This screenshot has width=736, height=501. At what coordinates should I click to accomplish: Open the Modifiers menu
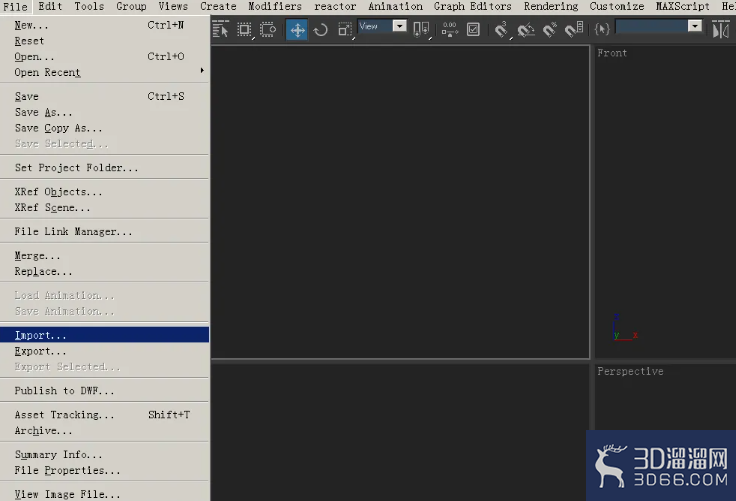(275, 6)
